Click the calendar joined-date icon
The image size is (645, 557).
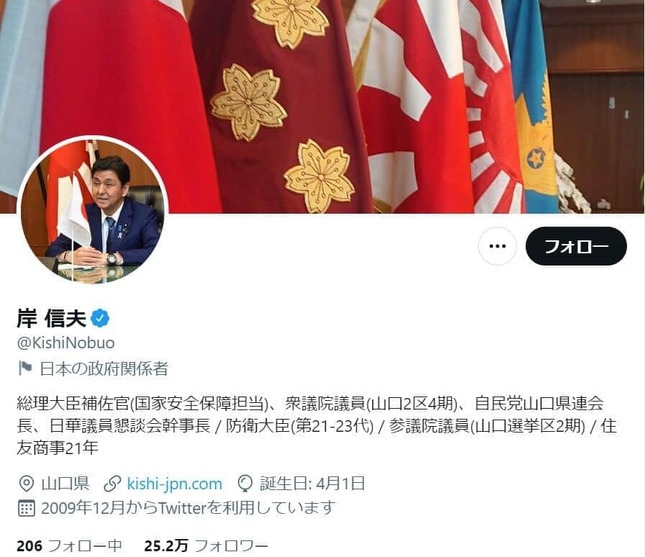pyautogui.click(x=26, y=508)
